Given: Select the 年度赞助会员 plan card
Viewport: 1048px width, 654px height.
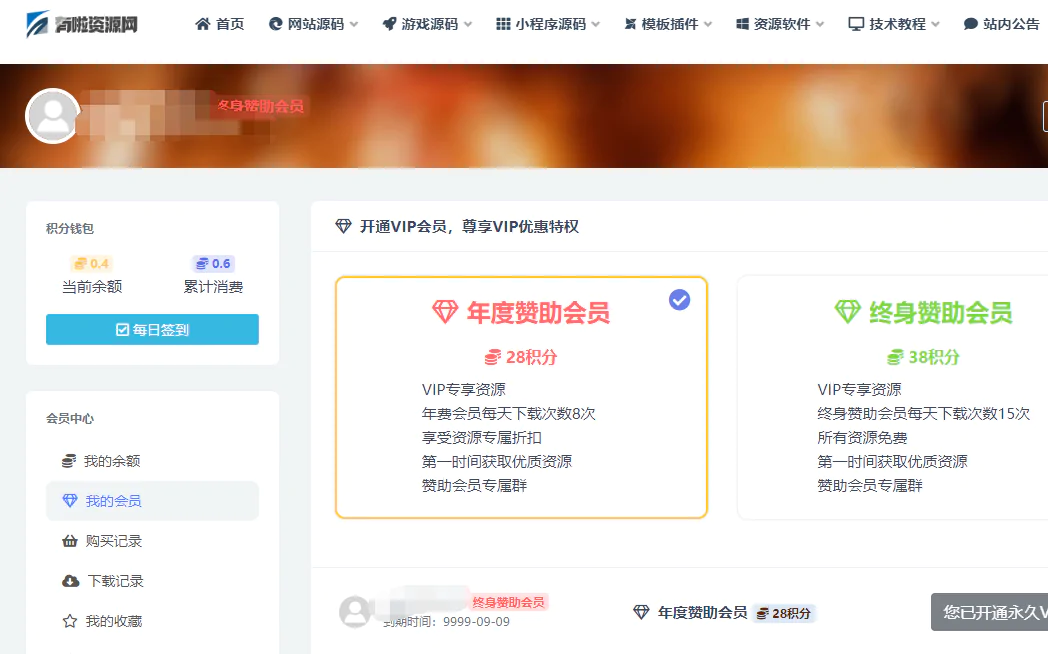Looking at the screenshot, I should [x=521, y=397].
